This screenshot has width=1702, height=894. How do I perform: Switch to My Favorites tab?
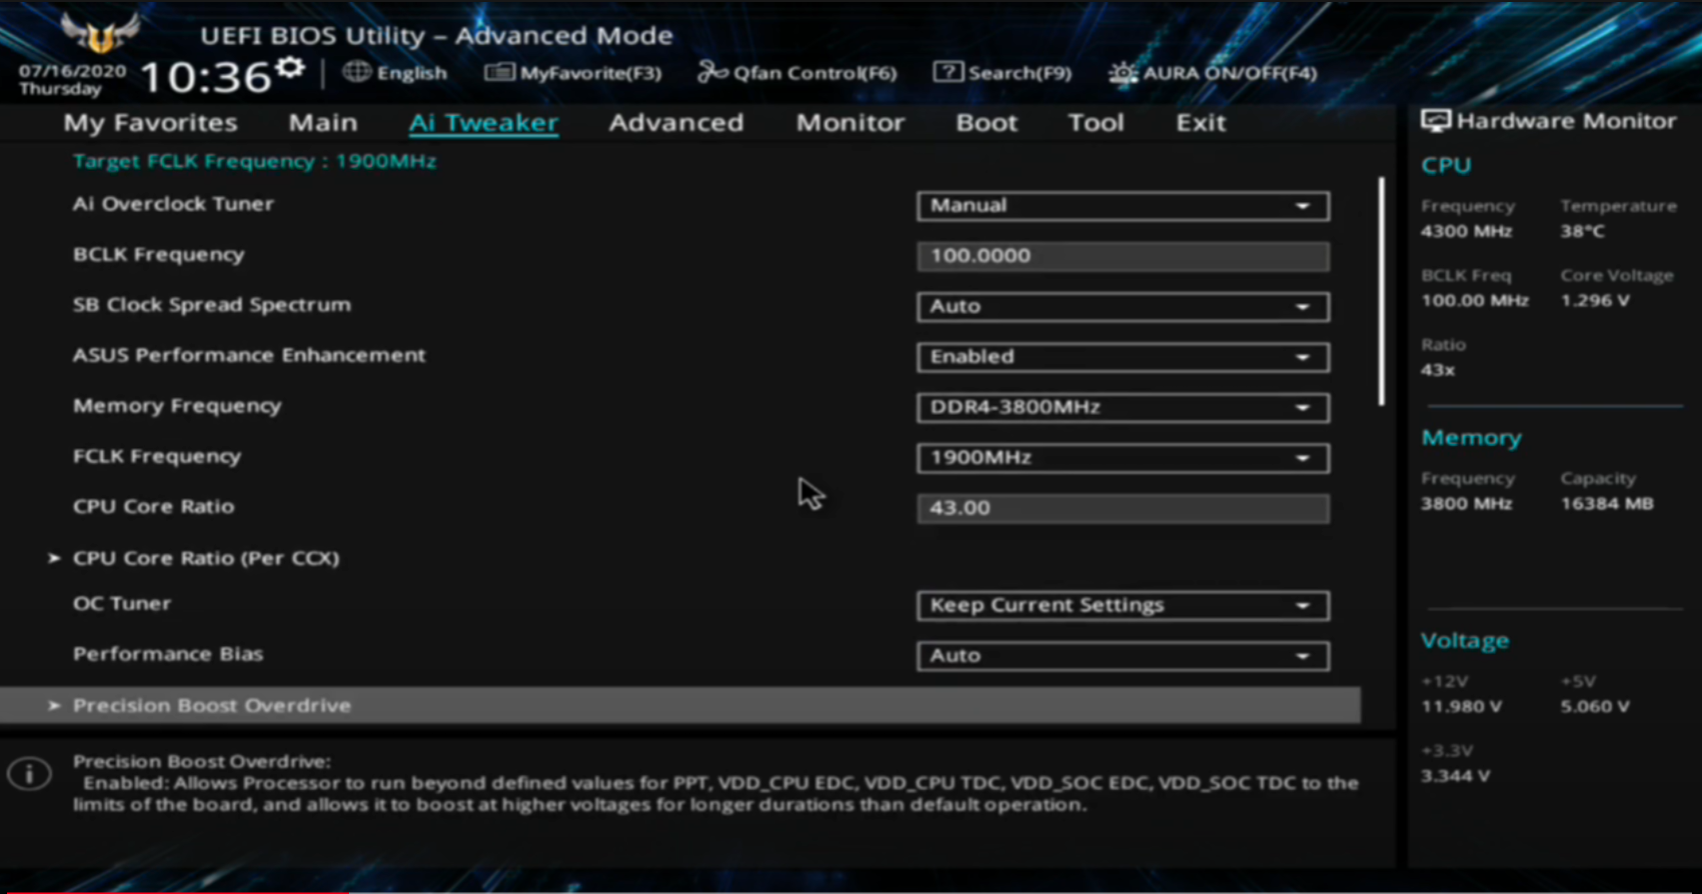pos(150,123)
